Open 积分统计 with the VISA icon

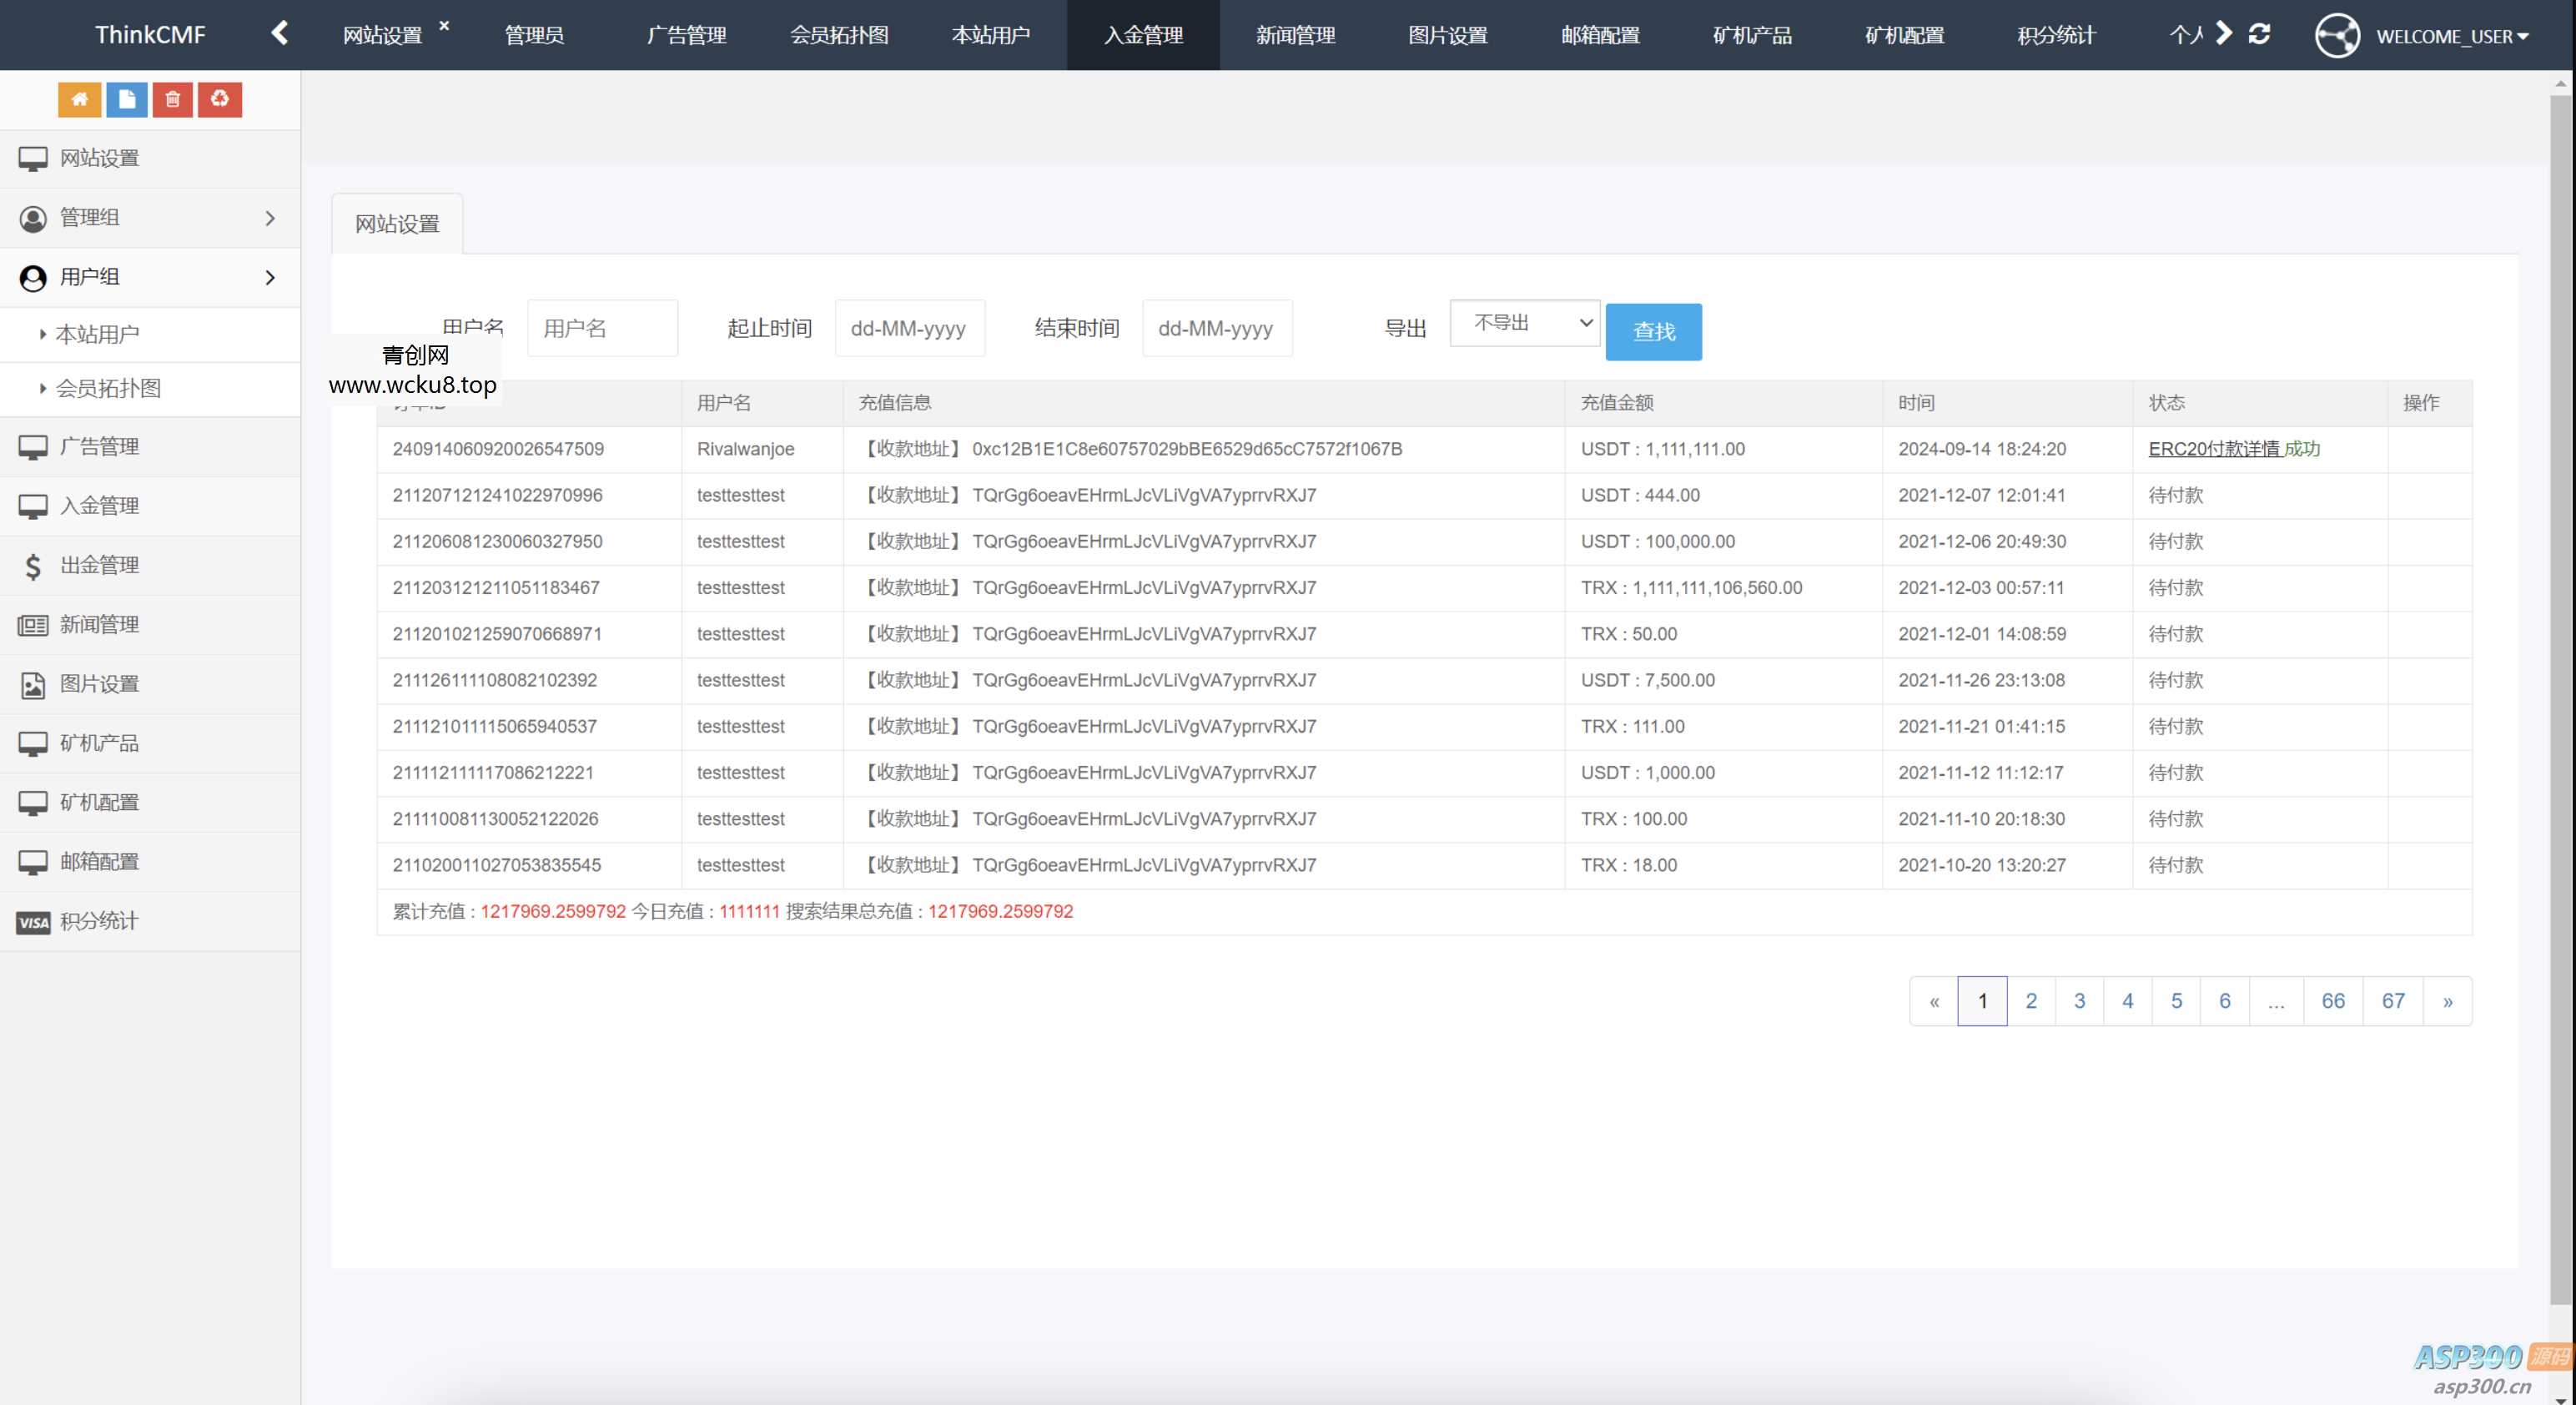coord(99,921)
